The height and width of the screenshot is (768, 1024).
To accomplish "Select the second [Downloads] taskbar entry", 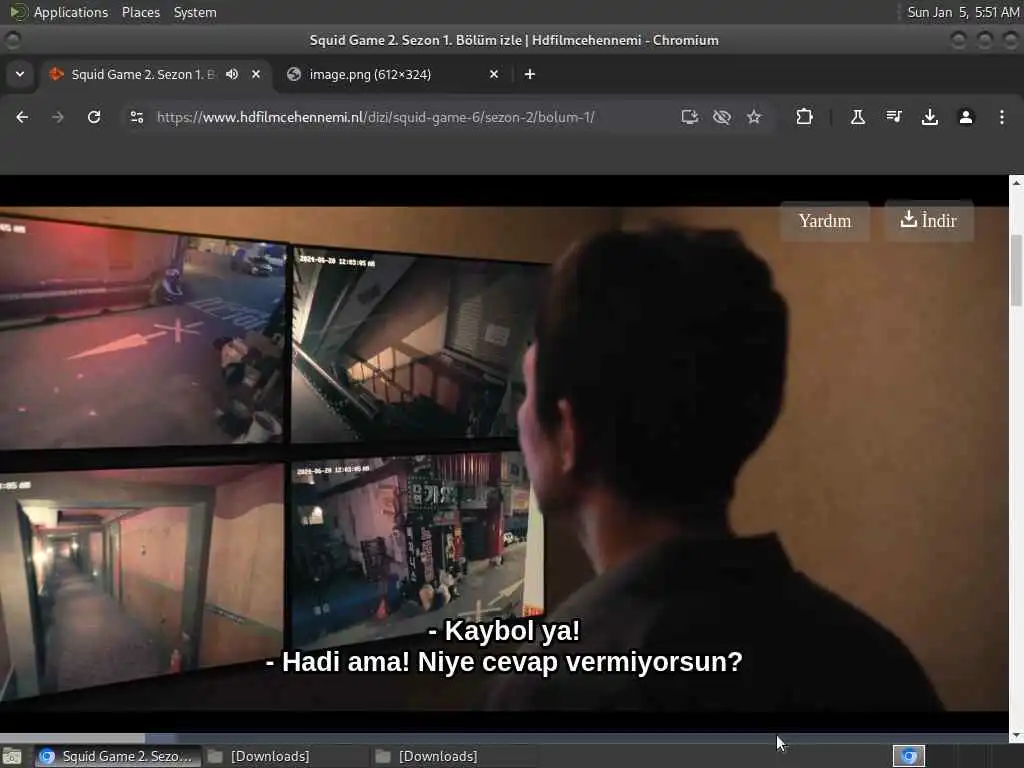I will click(x=454, y=756).
